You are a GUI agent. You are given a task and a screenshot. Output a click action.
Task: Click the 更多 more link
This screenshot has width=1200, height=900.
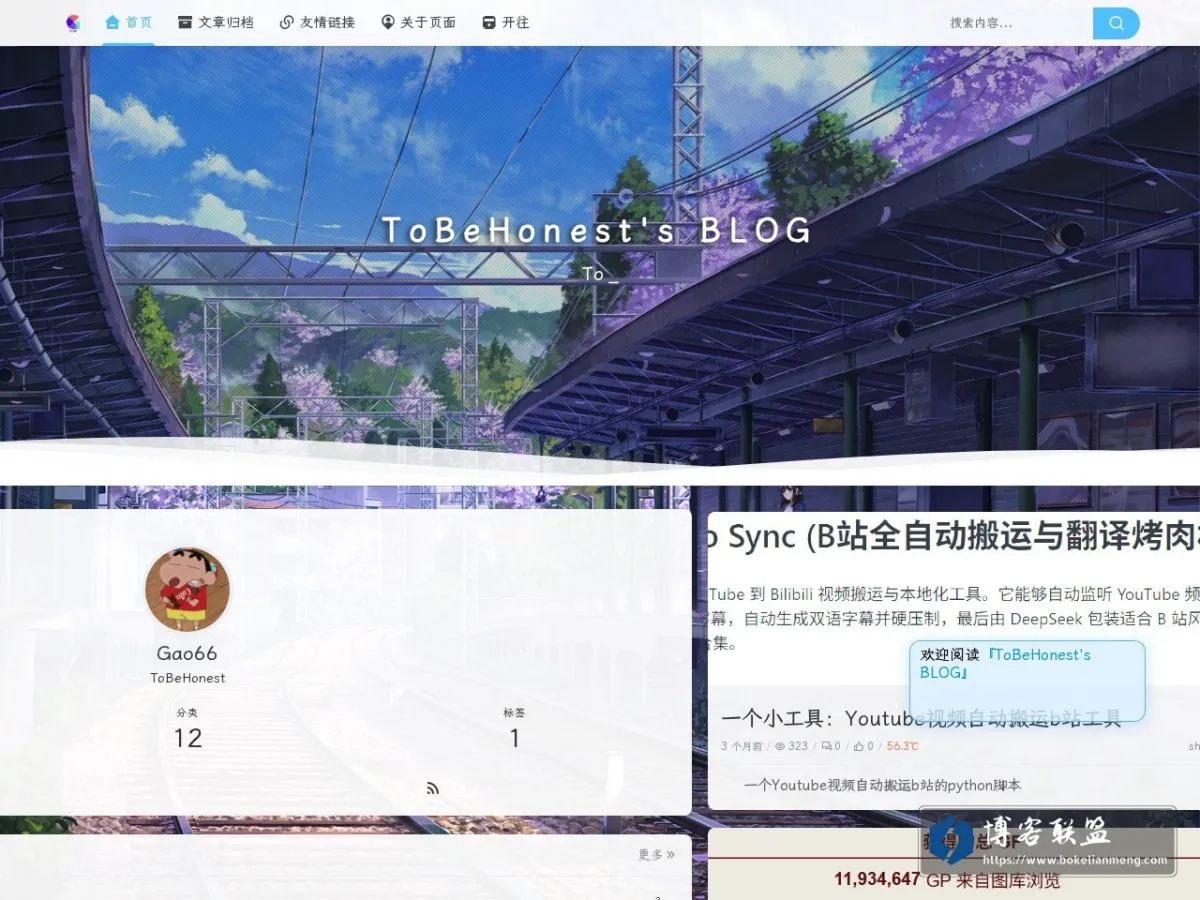point(657,854)
